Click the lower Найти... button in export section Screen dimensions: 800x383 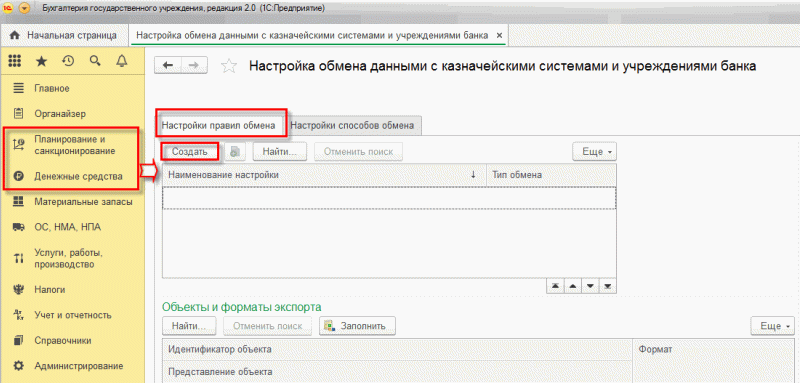(x=189, y=325)
